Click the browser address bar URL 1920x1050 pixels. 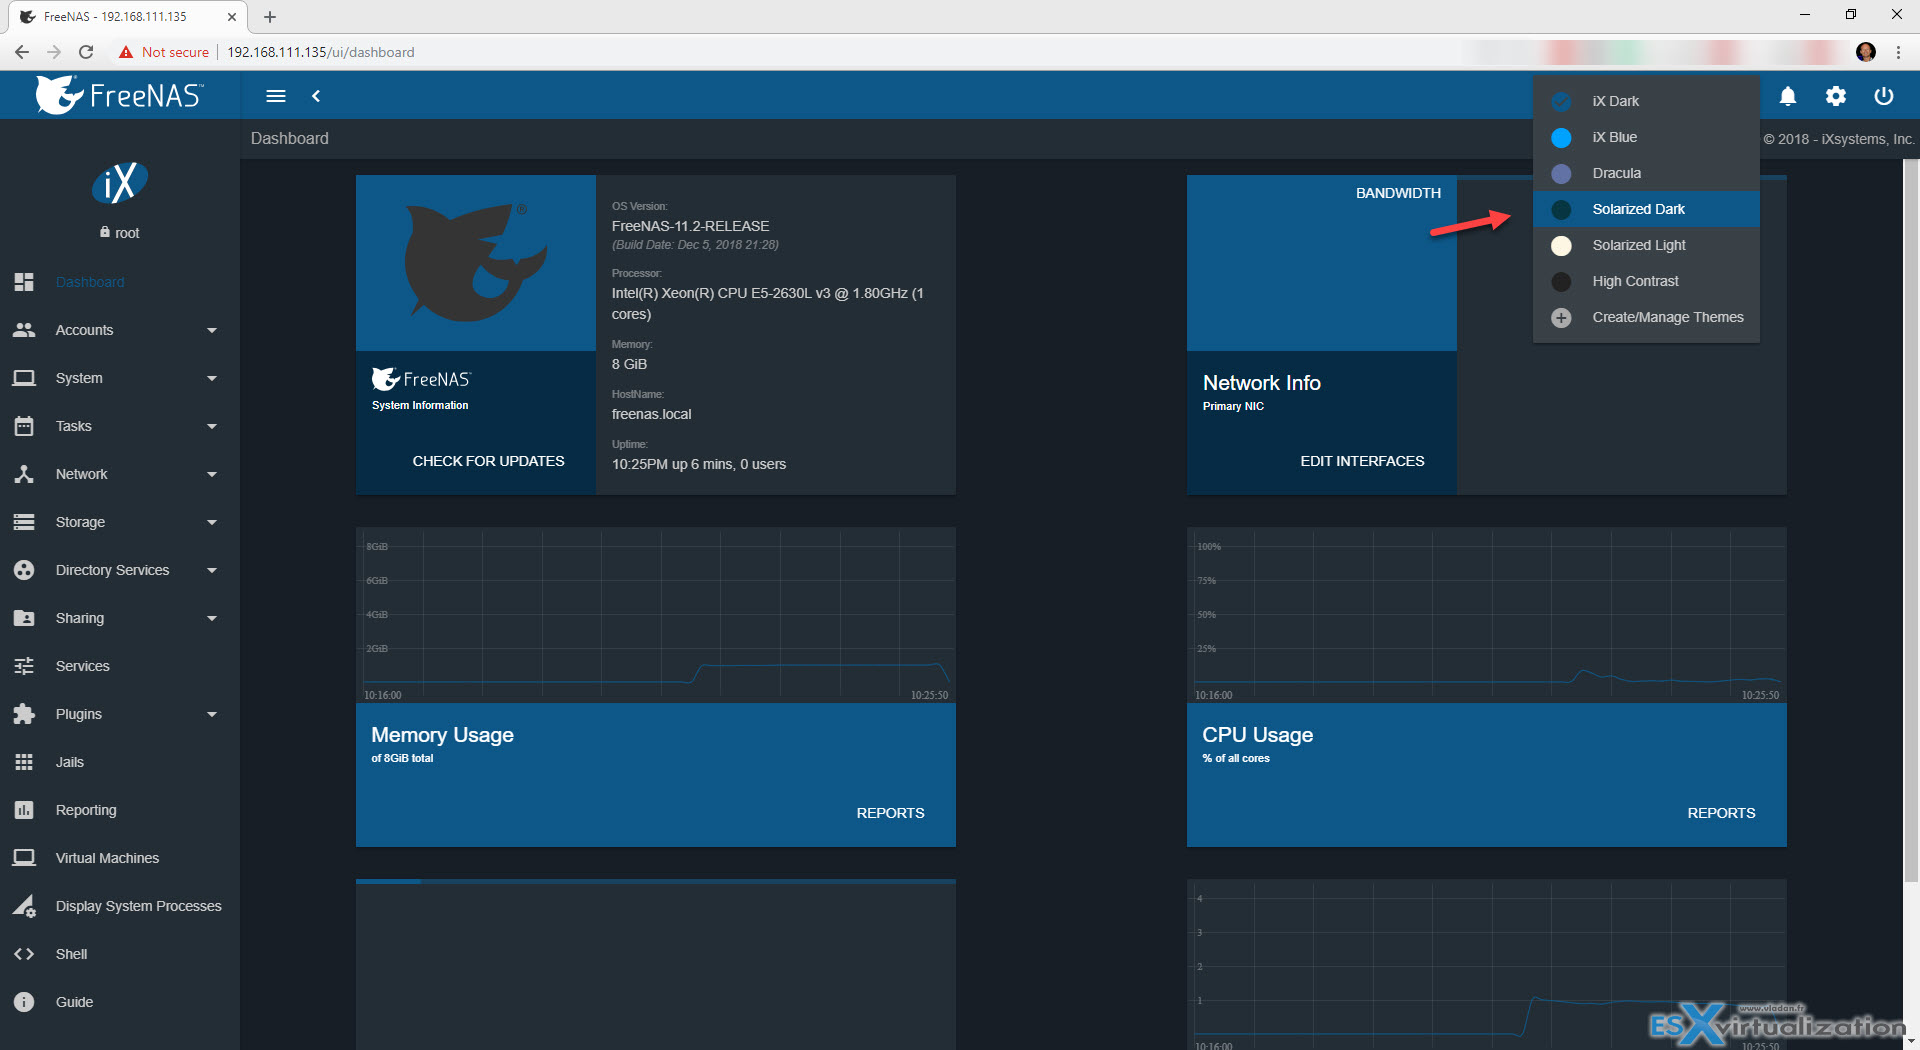[x=320, y=52]
